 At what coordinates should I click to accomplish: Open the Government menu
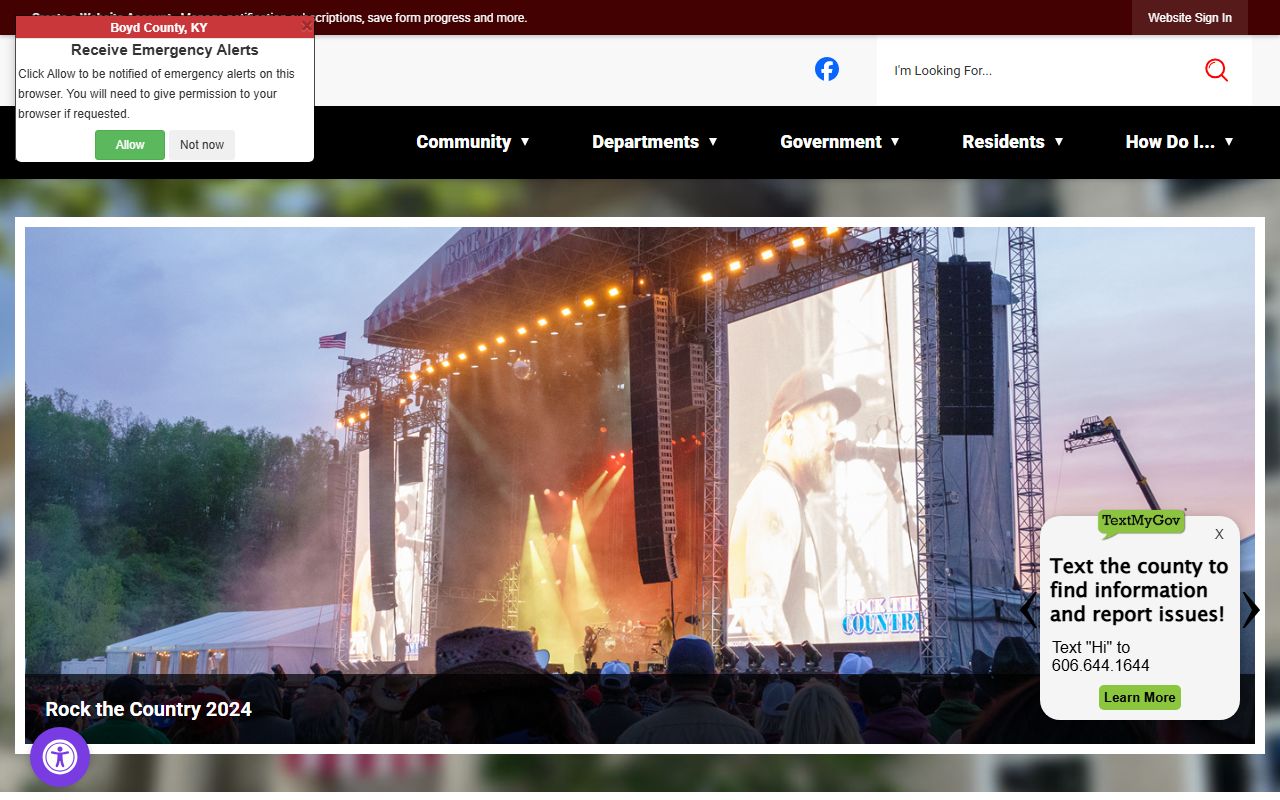tap(830, 142)
